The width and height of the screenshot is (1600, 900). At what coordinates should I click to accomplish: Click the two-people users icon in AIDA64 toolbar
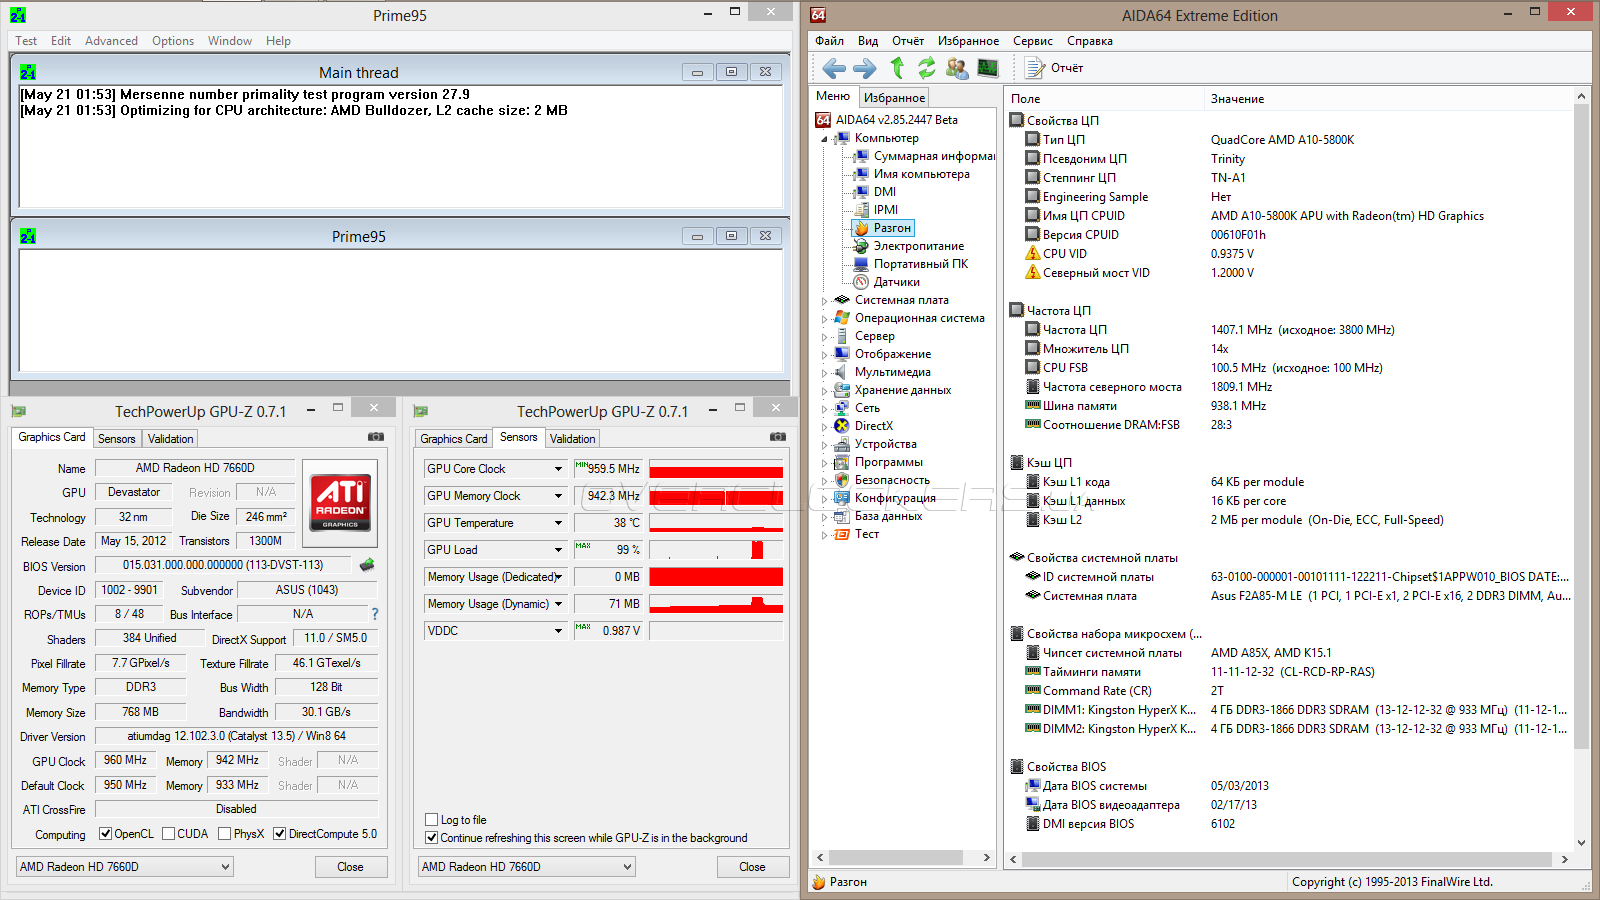point(957,68)
